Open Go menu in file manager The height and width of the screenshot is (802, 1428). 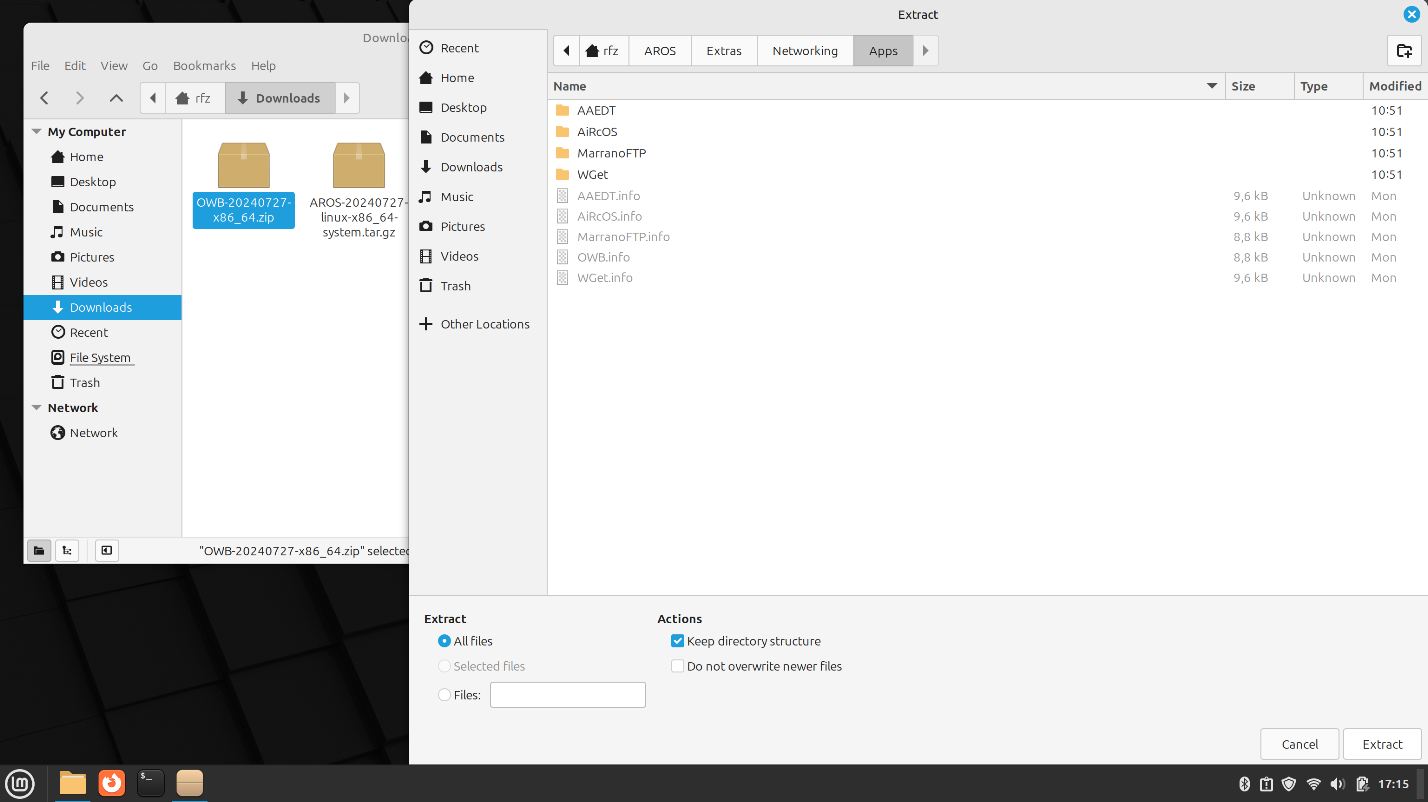(x=150, y=66)
